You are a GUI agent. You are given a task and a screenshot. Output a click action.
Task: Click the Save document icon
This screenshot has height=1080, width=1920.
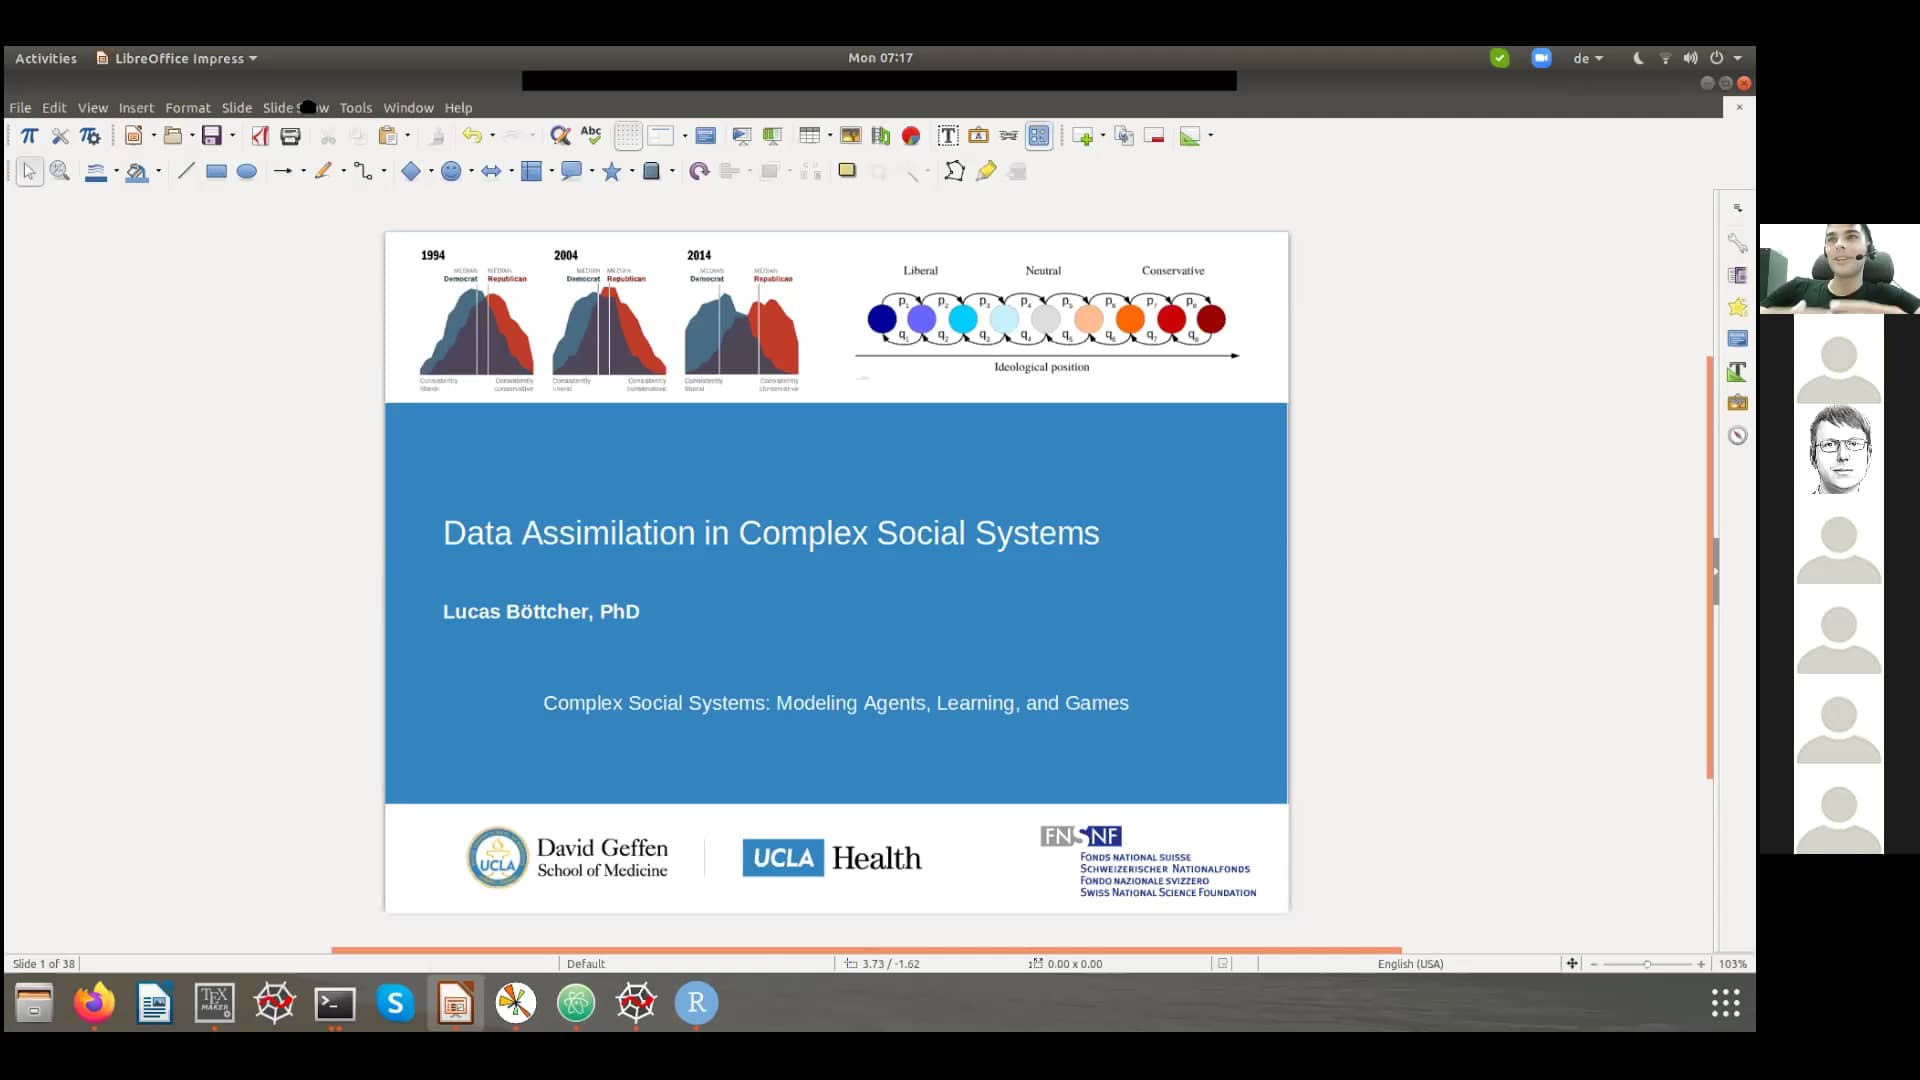[x=212, y=136]
